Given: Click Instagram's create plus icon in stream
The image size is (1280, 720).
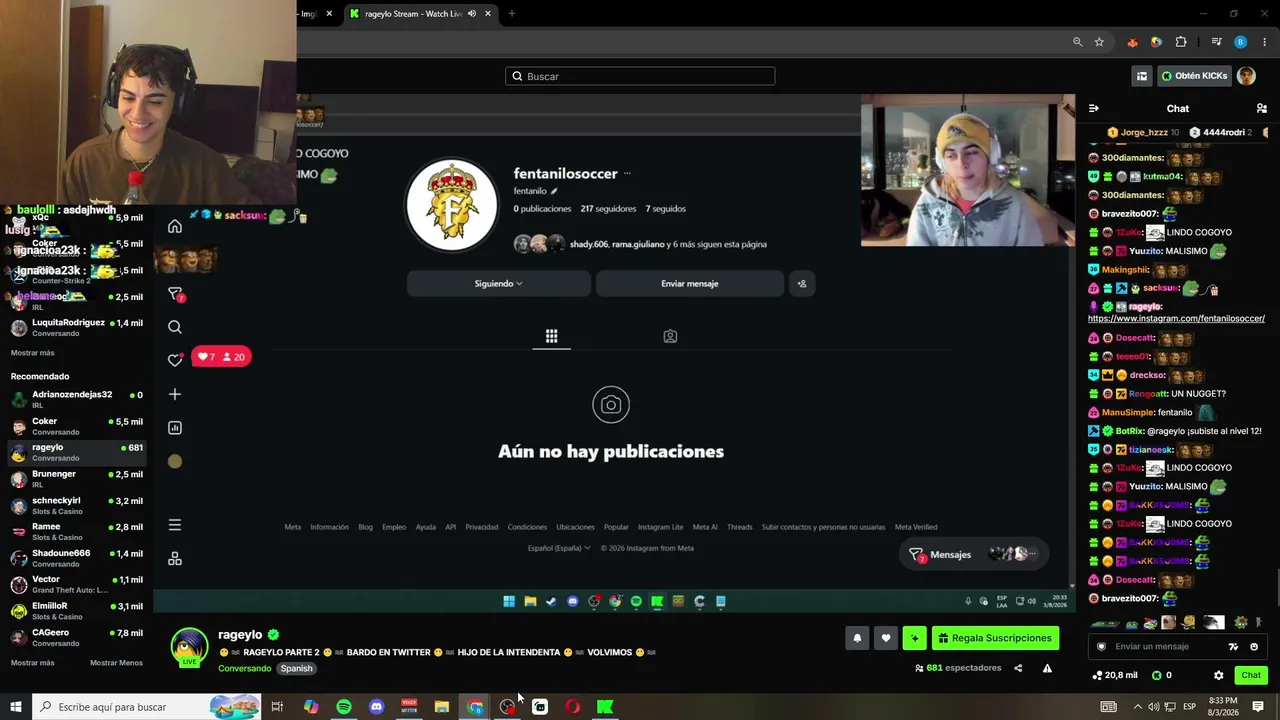Looking at the screenshot, I should (x=175, y=394).
